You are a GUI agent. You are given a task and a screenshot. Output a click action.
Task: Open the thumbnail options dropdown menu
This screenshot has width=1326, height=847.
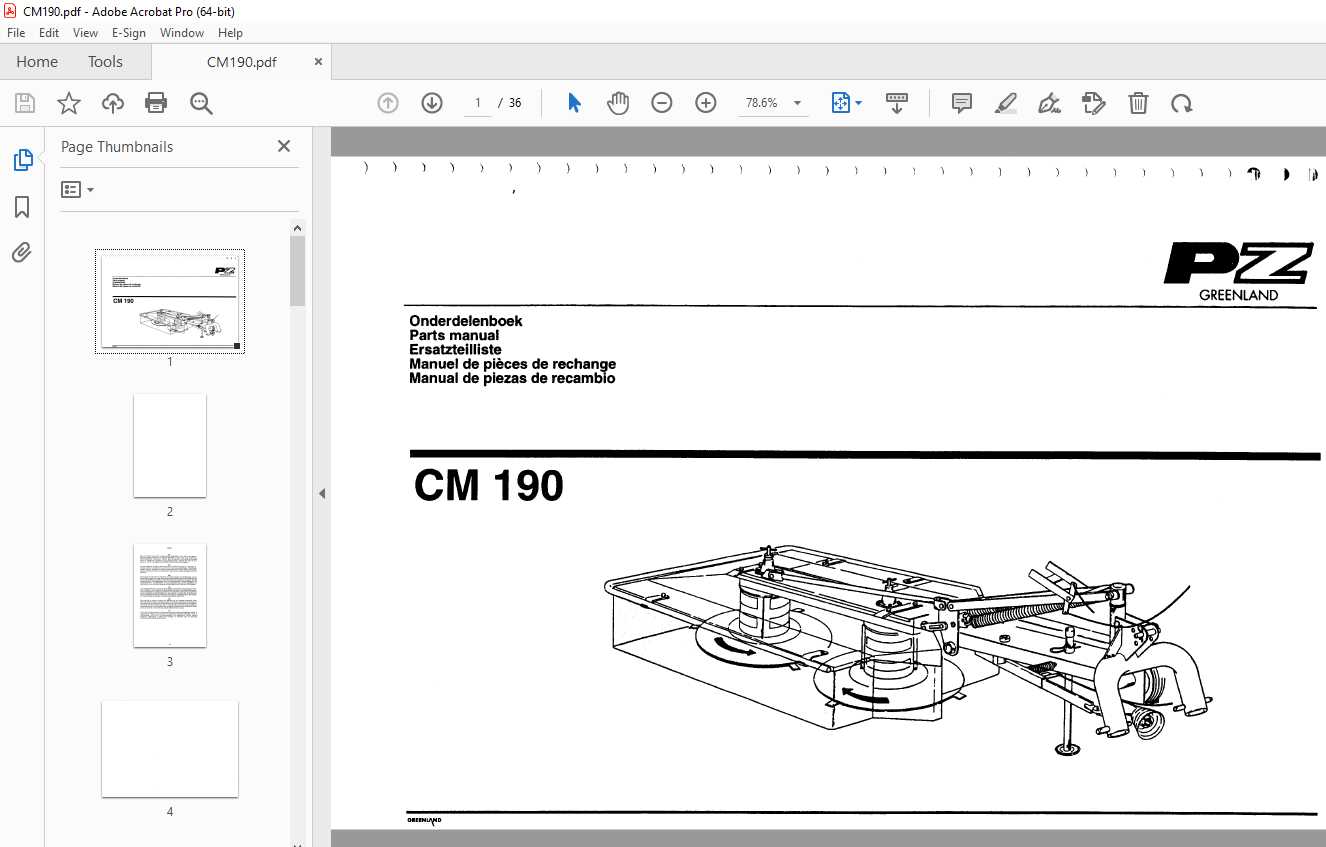click(x=78, y=189)
